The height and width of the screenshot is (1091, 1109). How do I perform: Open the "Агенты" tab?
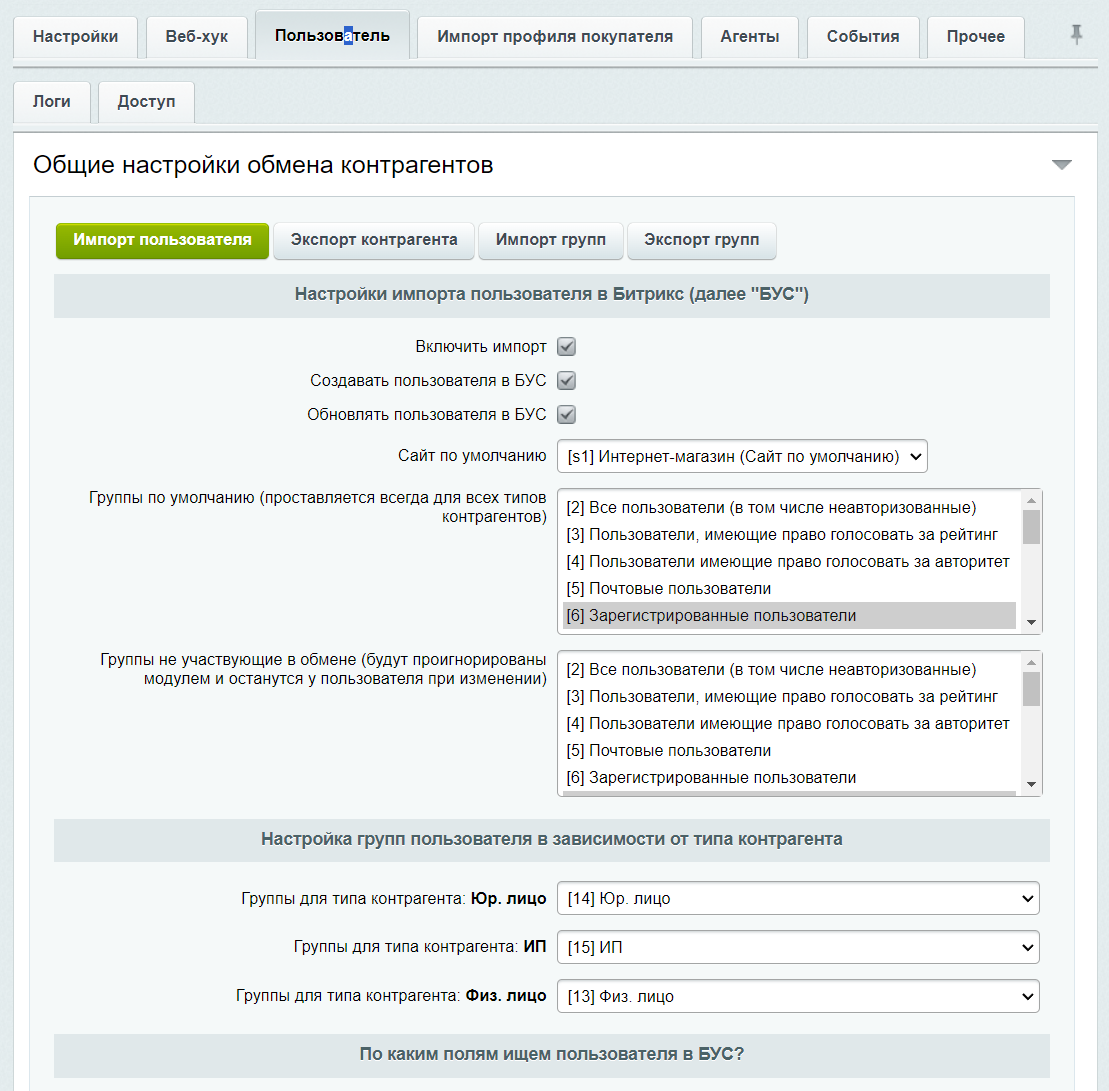pos(749,36)
